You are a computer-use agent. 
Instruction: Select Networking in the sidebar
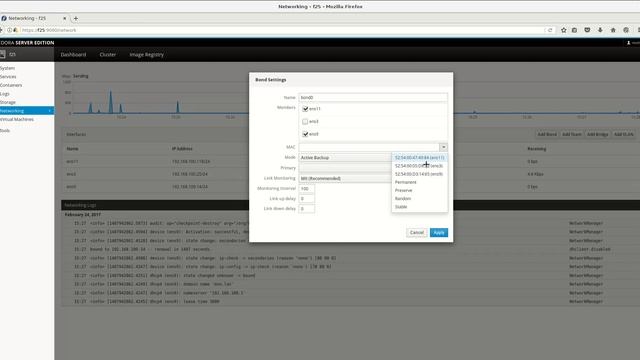27,111
